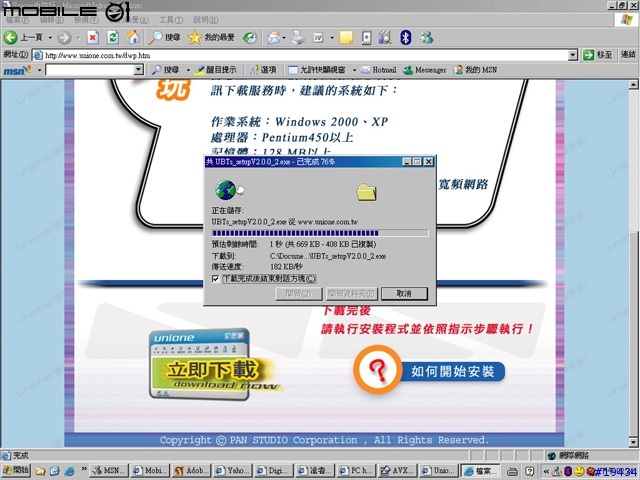The image size is (640, 480).
Task: Click the page scrollbar down arrow
Action: tap(633, 442)
